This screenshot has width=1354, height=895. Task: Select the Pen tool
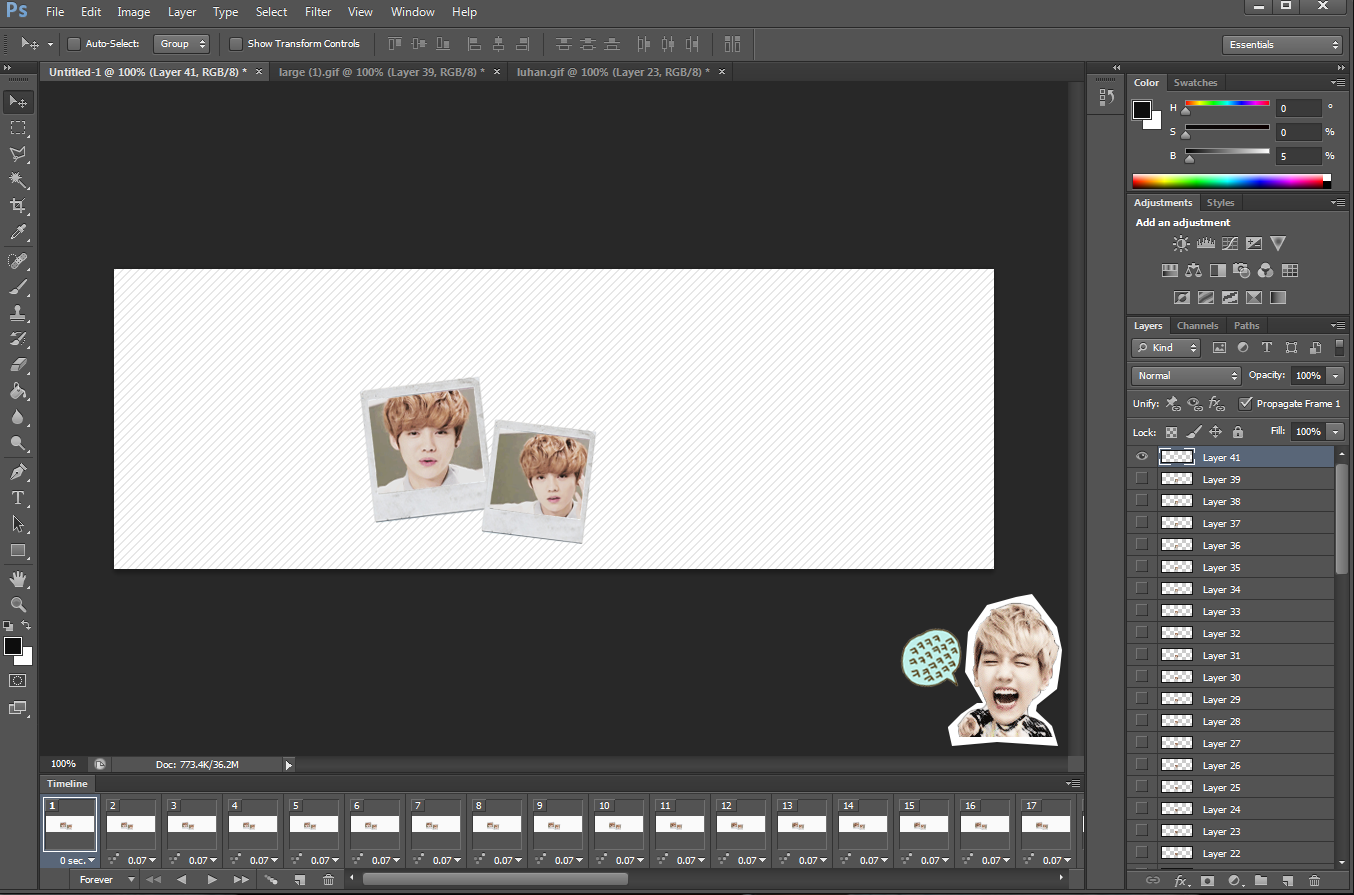[x=18, y=472]
